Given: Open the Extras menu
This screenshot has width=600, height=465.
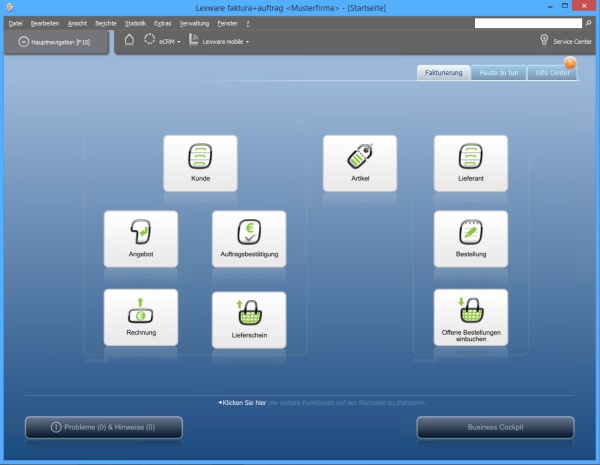Looking at the screenshot, I should [163, 23].
